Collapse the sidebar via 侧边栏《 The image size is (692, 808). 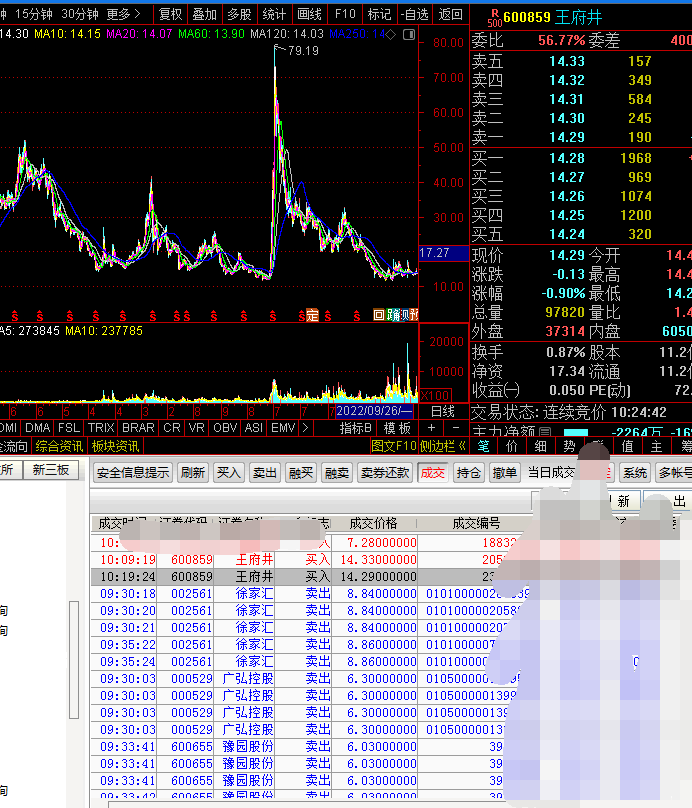pos(442,446)
